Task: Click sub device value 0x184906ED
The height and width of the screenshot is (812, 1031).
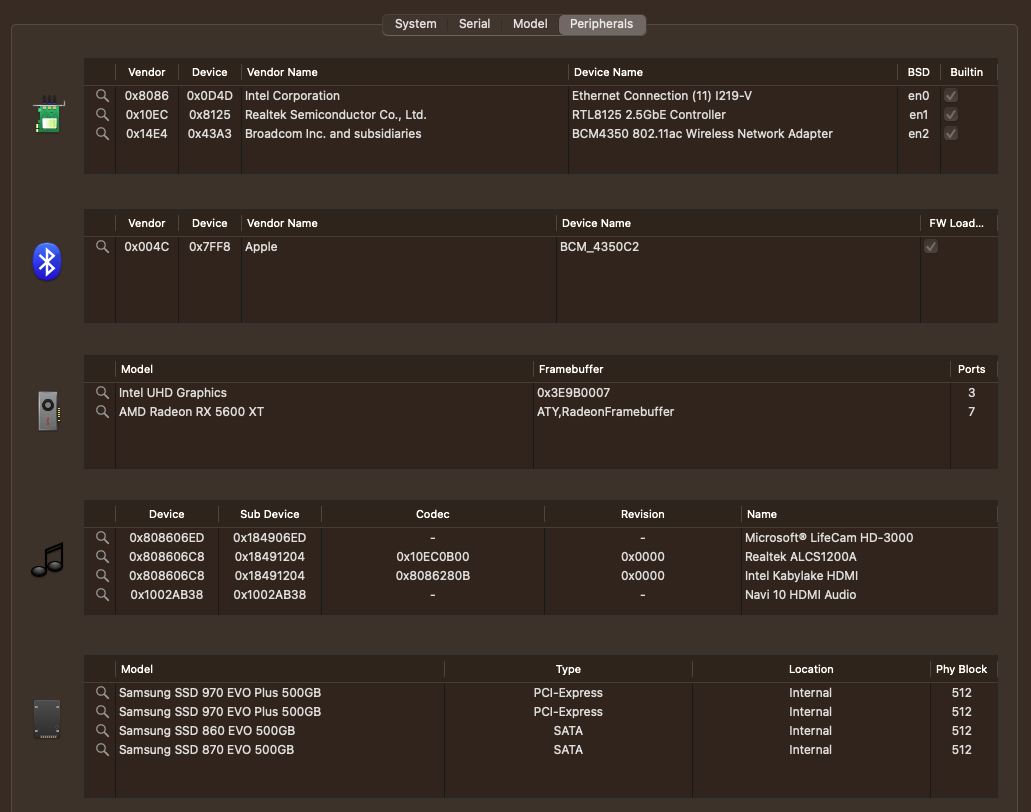Action: coord(270,537)
